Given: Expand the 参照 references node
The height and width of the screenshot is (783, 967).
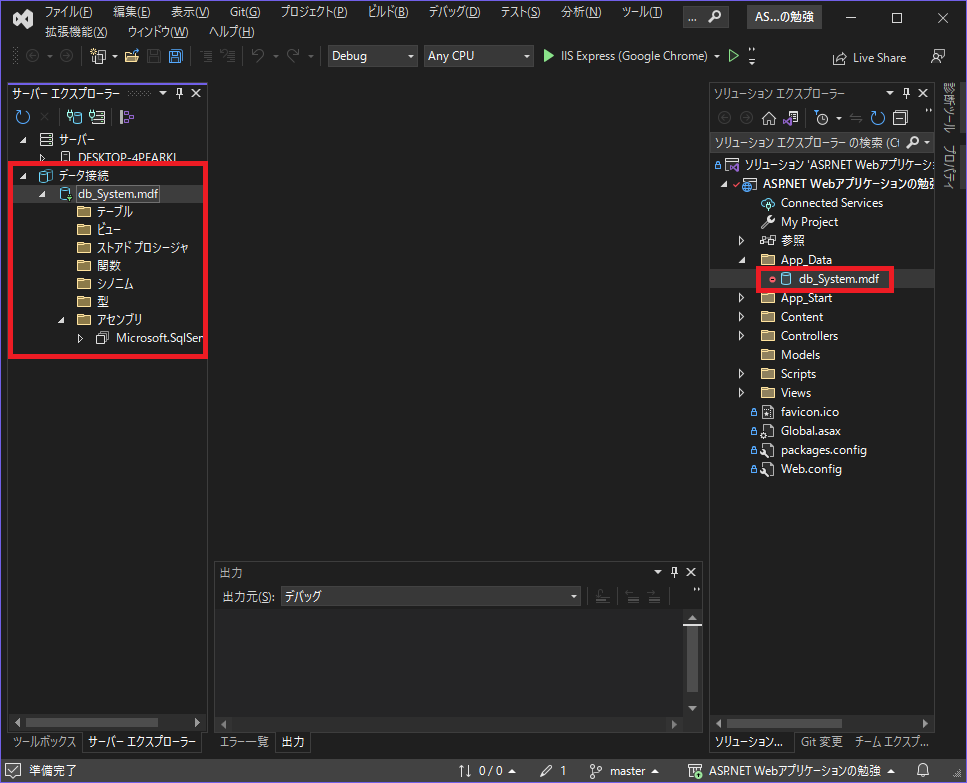Looking at the screenshot, I should (741, 240).
